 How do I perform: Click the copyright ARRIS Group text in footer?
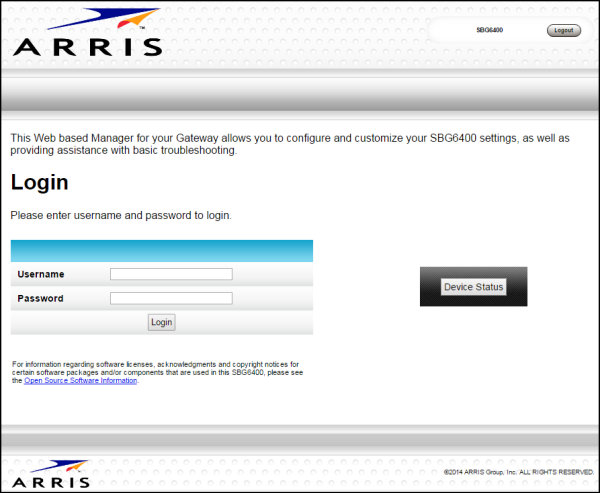point(518,471)
